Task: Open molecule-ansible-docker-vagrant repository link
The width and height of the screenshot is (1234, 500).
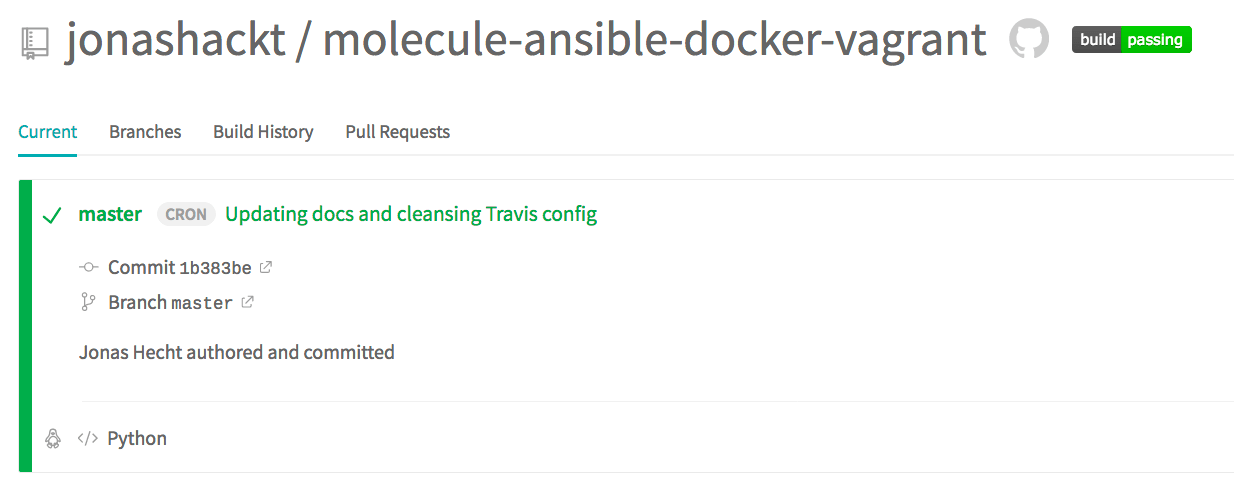Action: [x=655, y=40]
